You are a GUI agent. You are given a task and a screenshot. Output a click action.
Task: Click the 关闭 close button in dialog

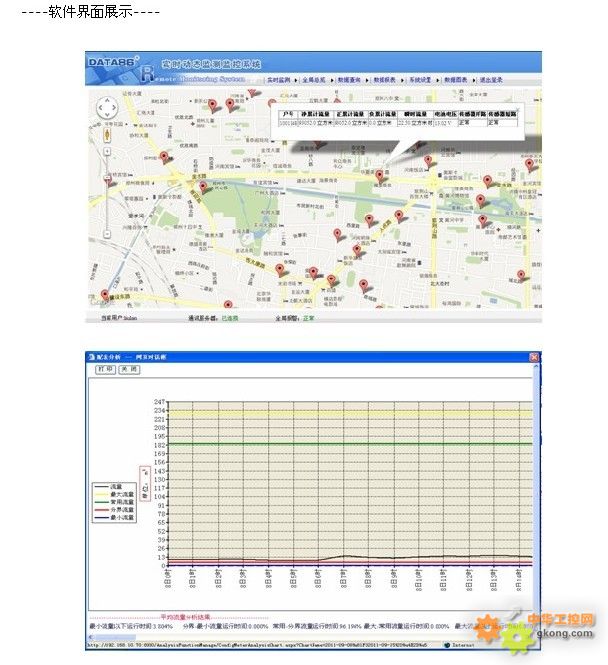click(x=128, y=370)
